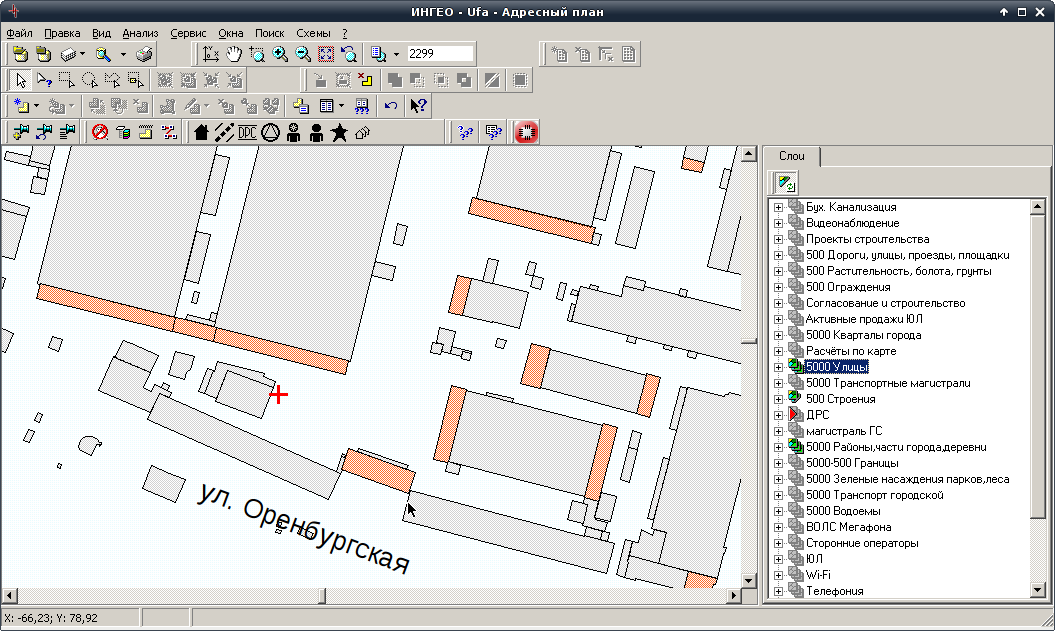Expand the 5000 Водоемы tree node

(778, 511)
